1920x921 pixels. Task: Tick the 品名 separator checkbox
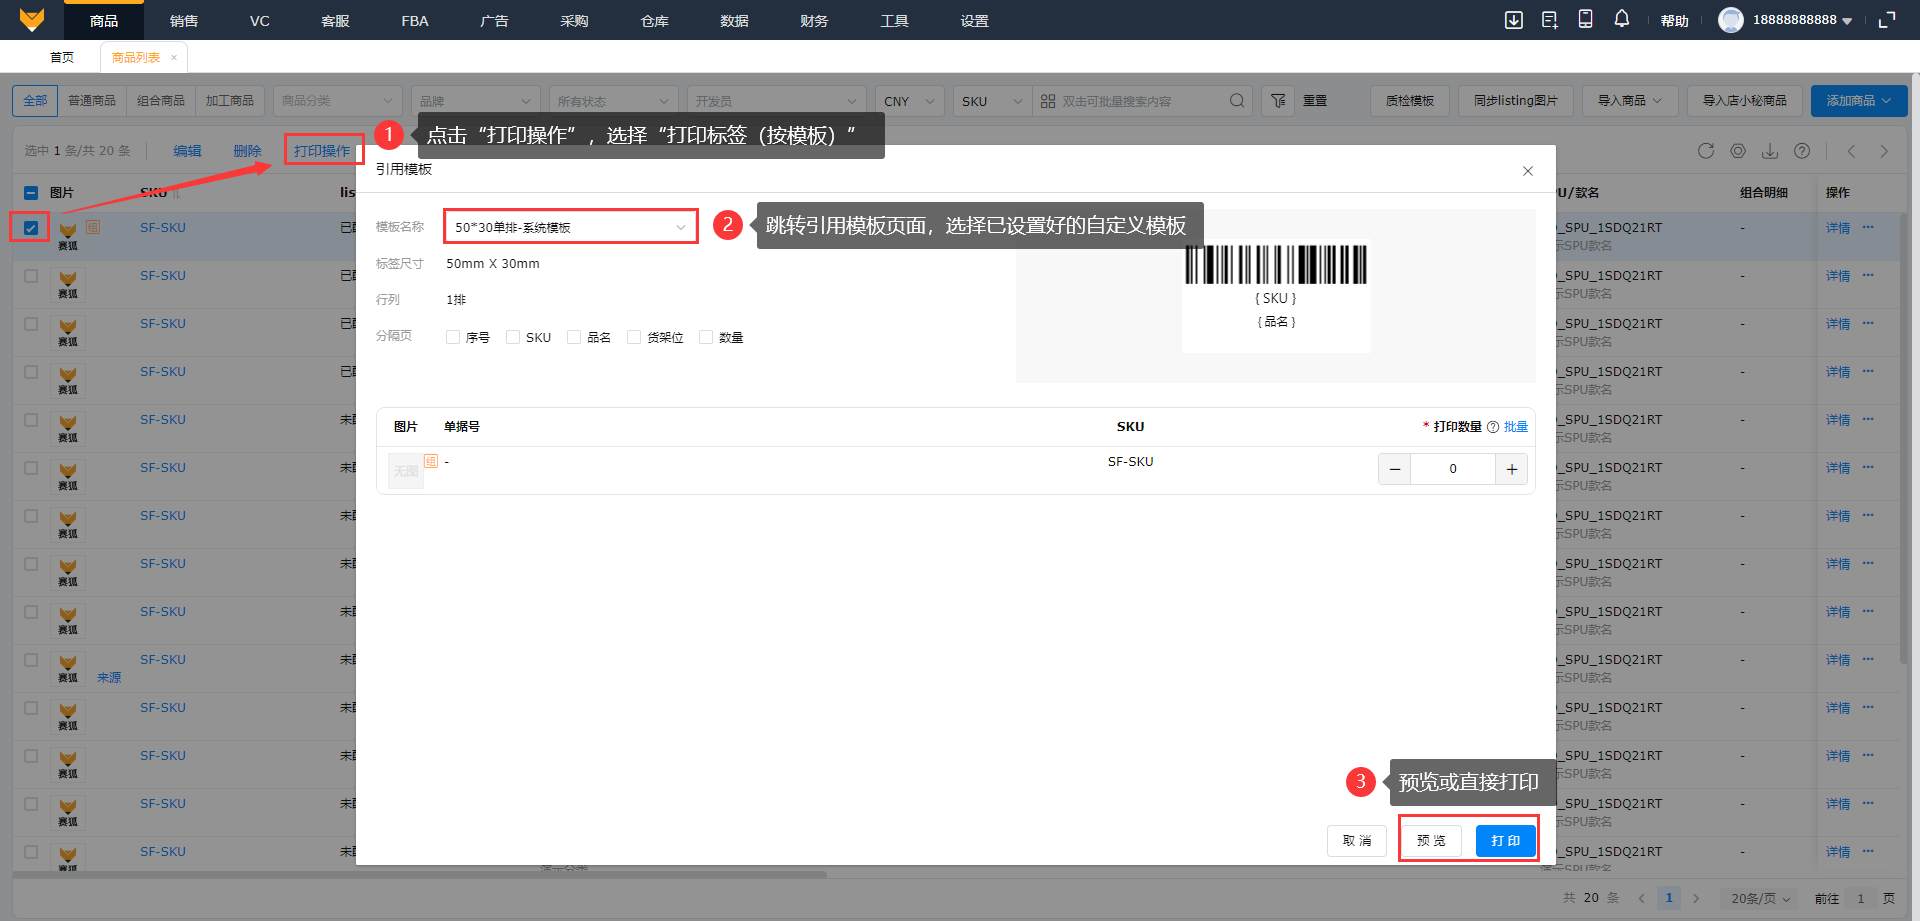pyautogui.click(x=574, y=337)
